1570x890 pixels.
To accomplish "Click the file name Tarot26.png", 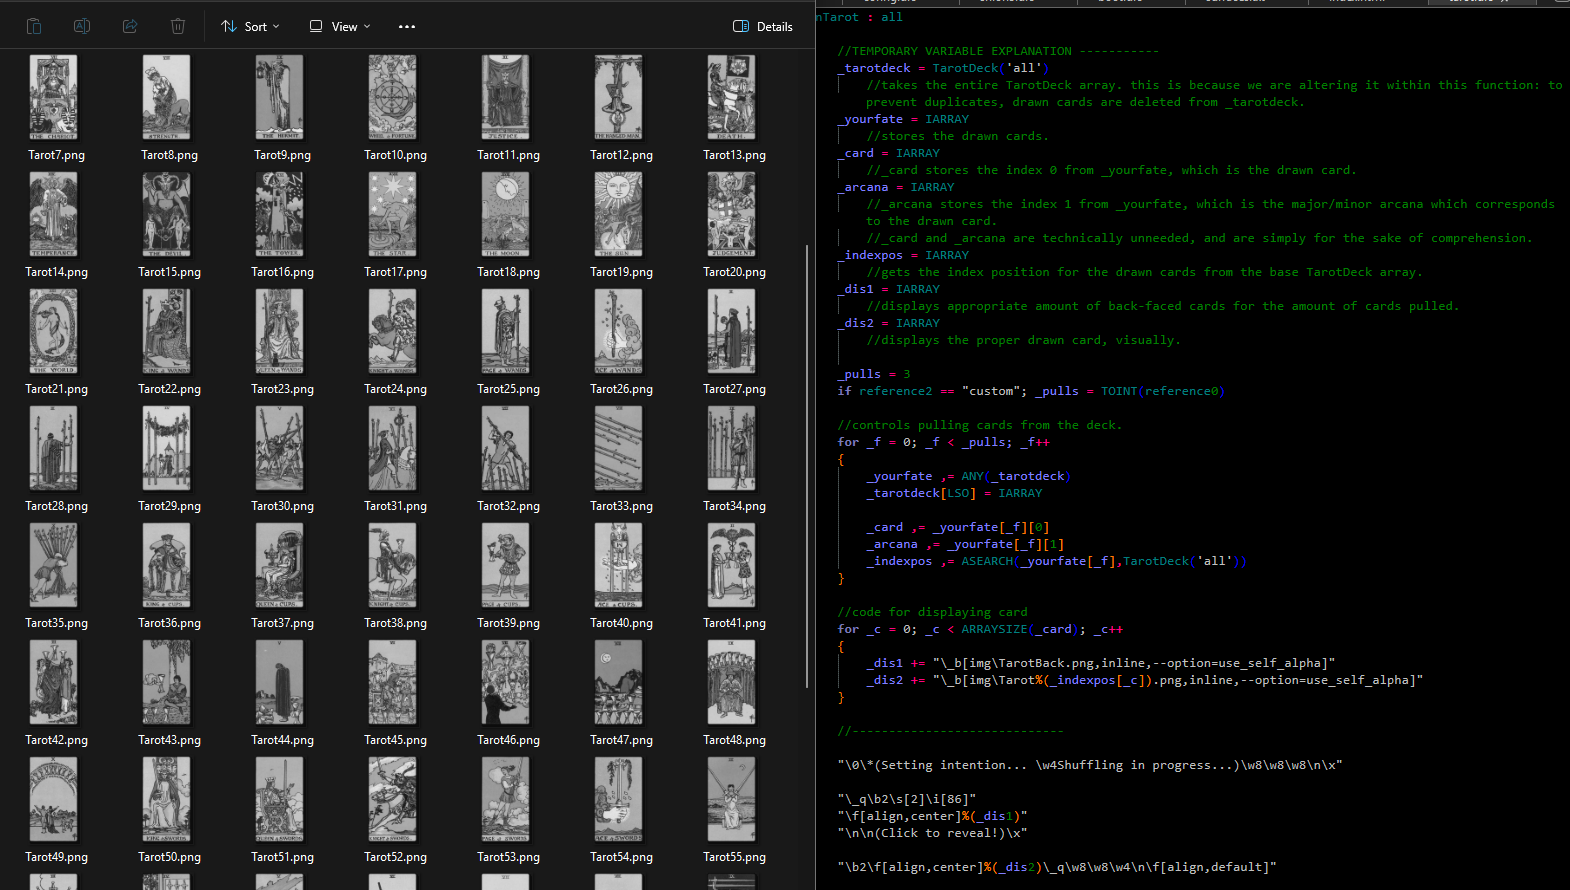I will click(x=622, y=389).
